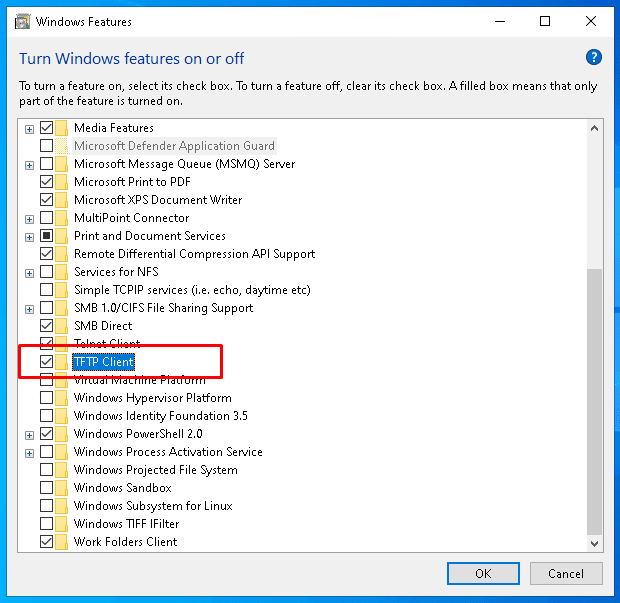Enable the Windows Sandbox checkbox
This screenshot has width=620, height=603.
point(46,488)
